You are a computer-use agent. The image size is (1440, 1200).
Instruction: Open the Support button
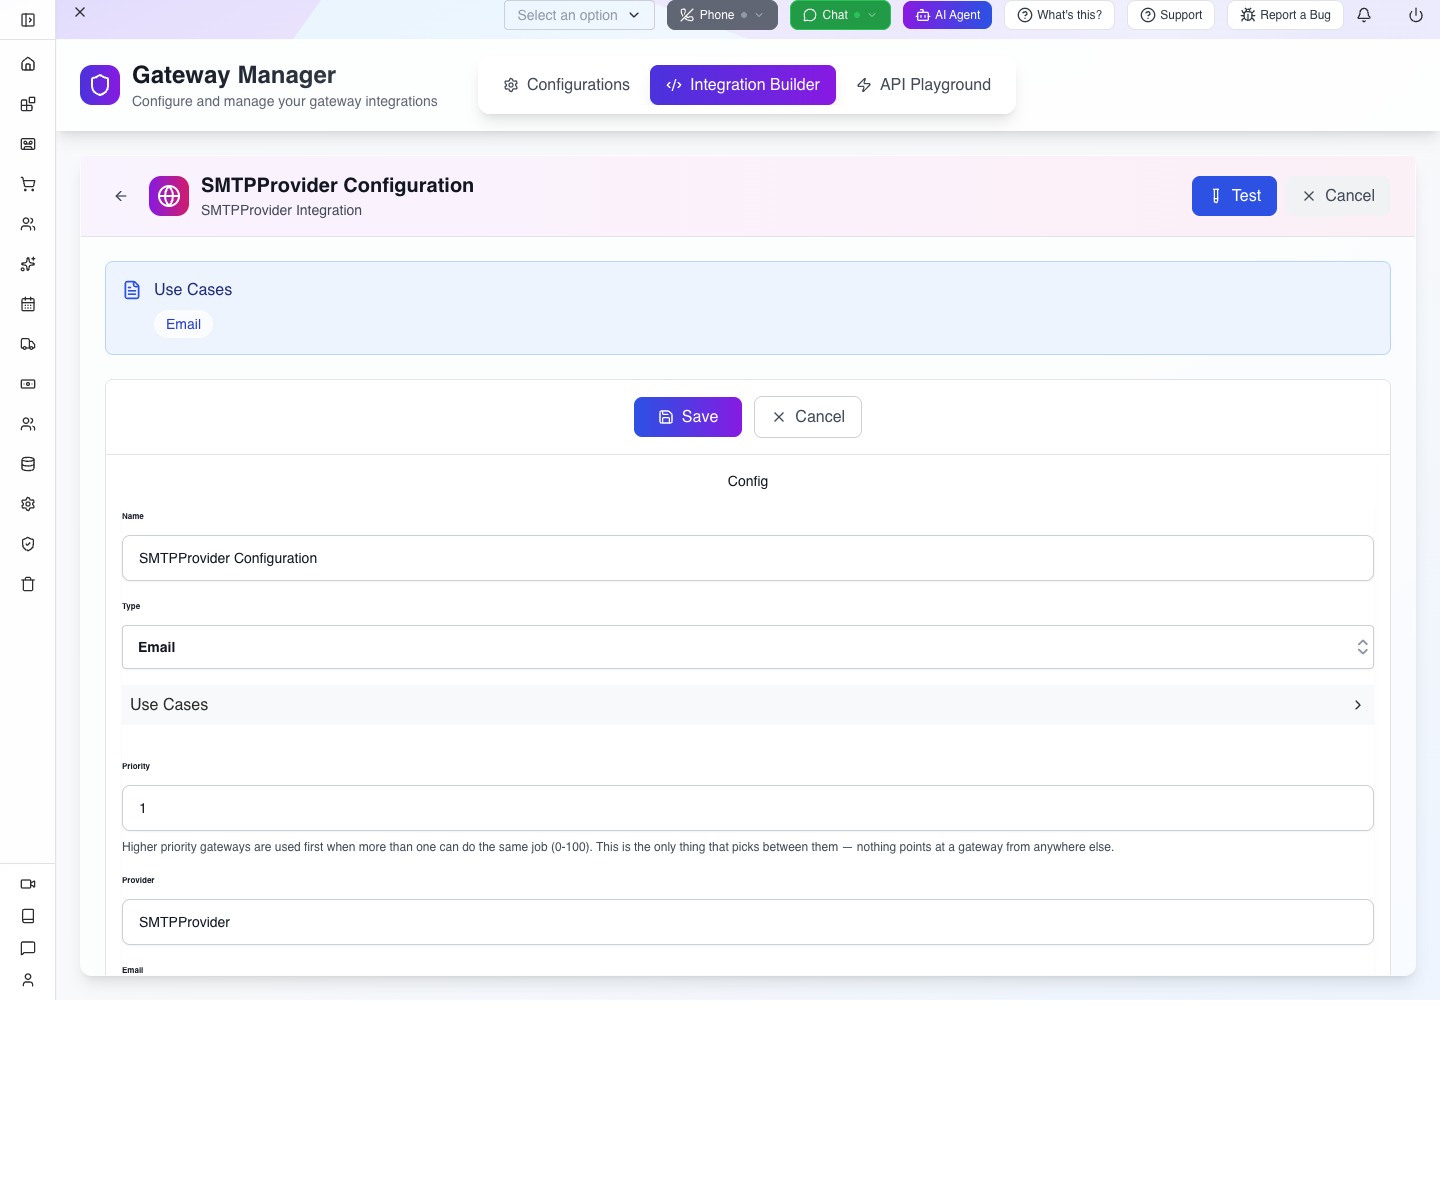point(1171,15)
